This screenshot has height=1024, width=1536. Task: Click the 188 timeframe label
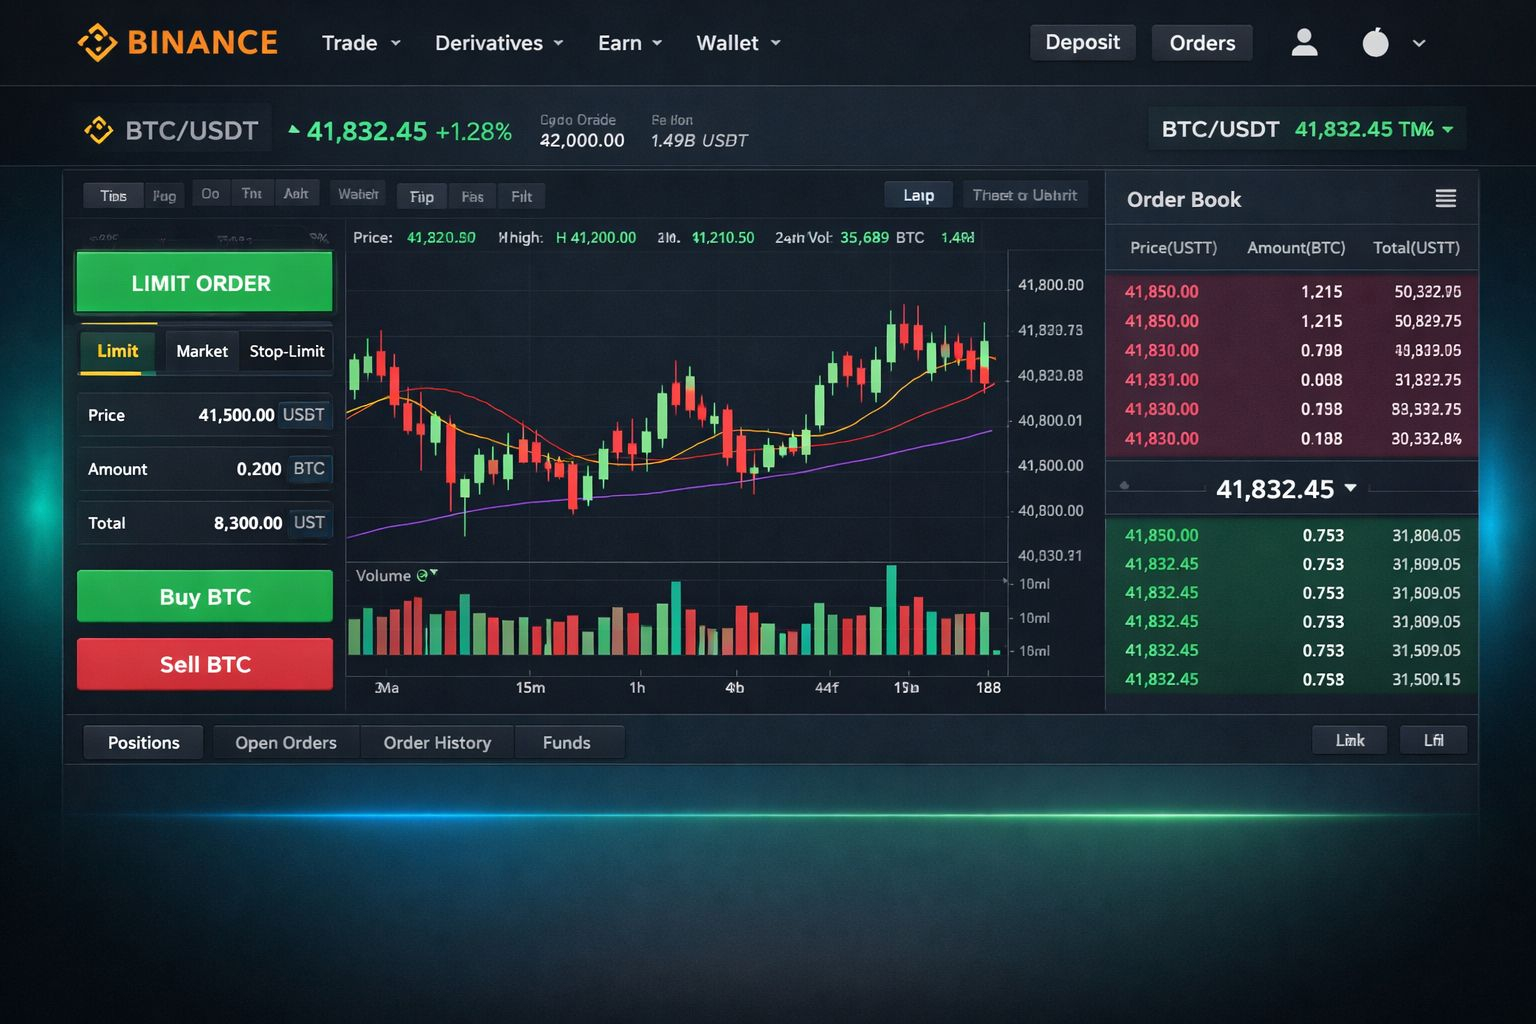click(988, 687)
